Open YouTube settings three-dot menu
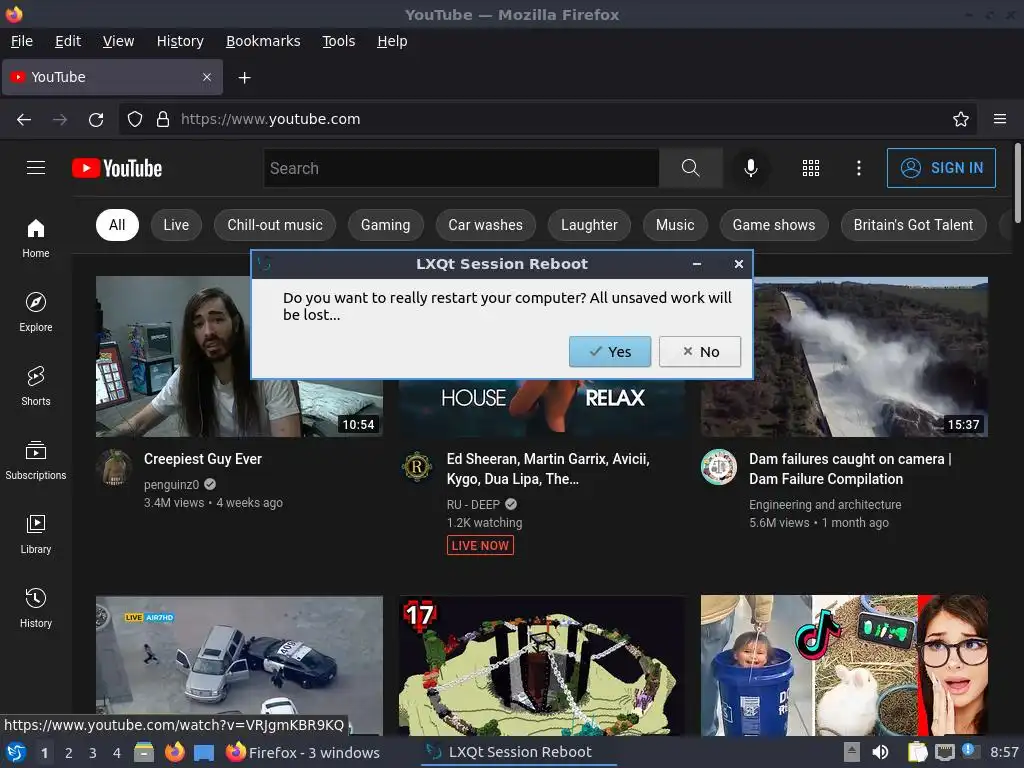Viewport: 1024px width, 768px height. (x=858, y=168)
